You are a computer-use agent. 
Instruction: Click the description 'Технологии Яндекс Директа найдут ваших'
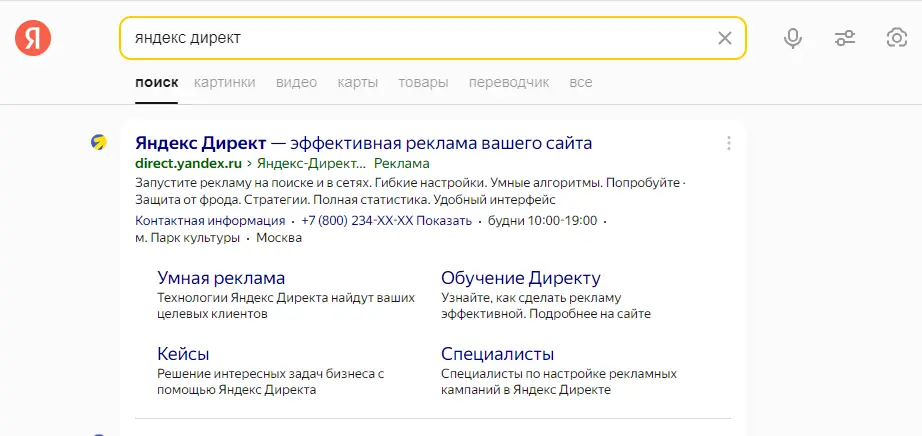(x=286, y=298)
